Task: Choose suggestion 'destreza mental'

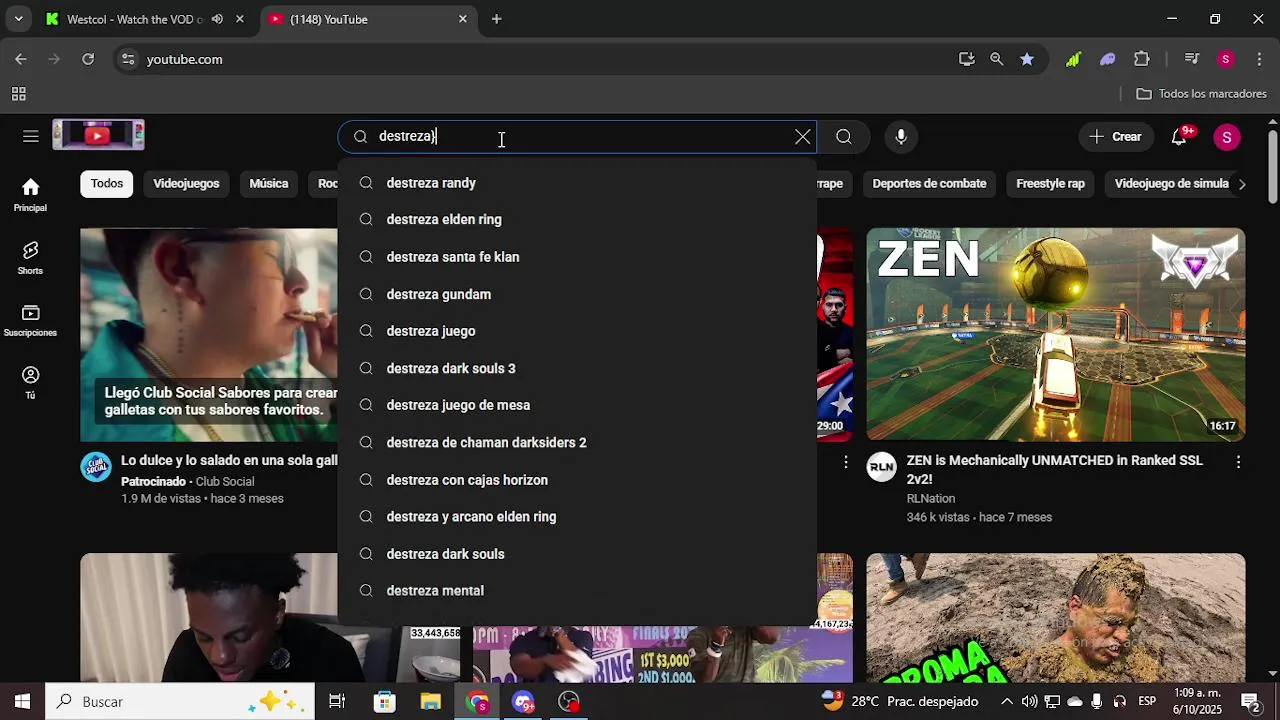Action: pyautogui.click(x=577, y=591)
